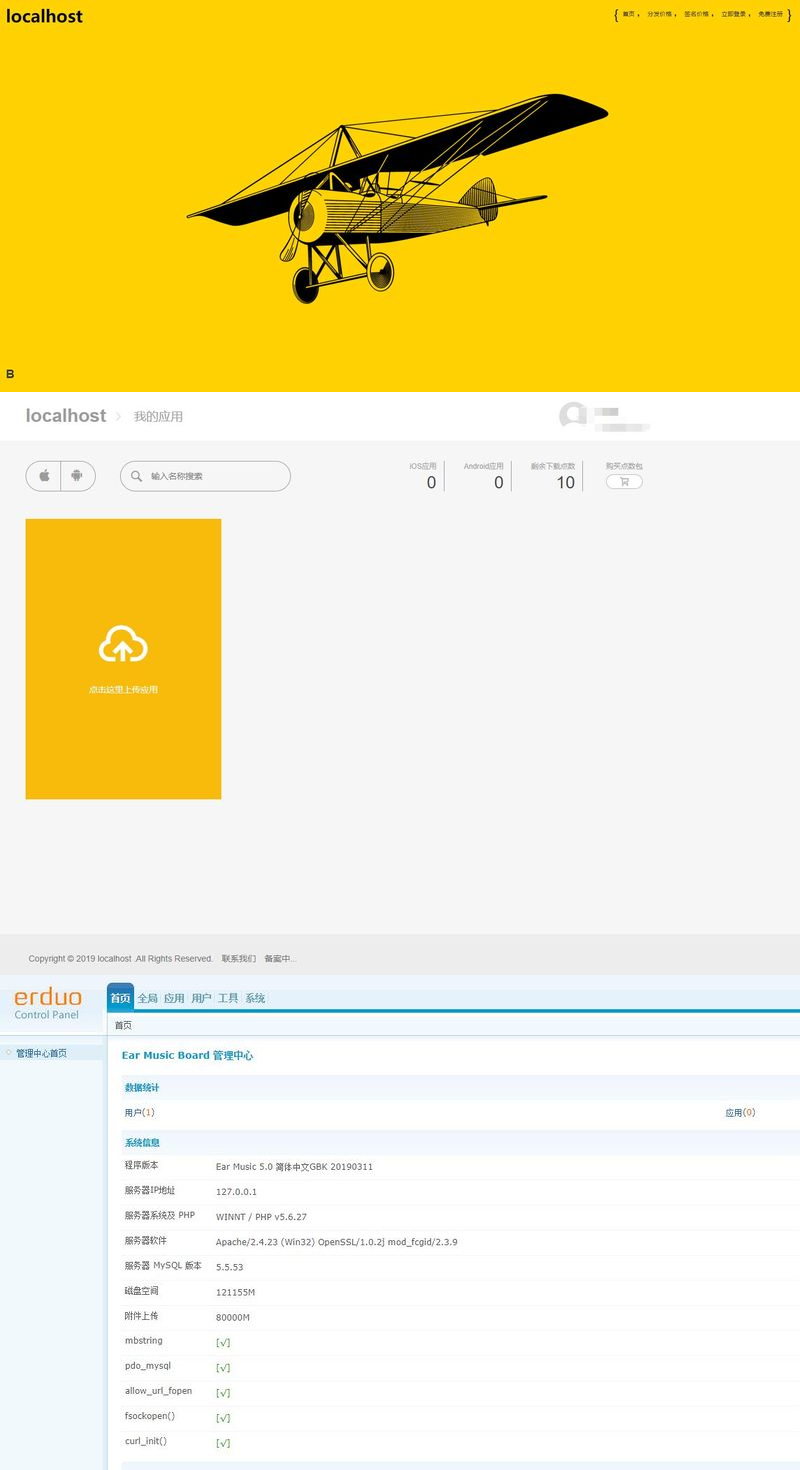800x1470 pixels.
Task: Switch to the 工具 tab
Action: pos(229,998)
